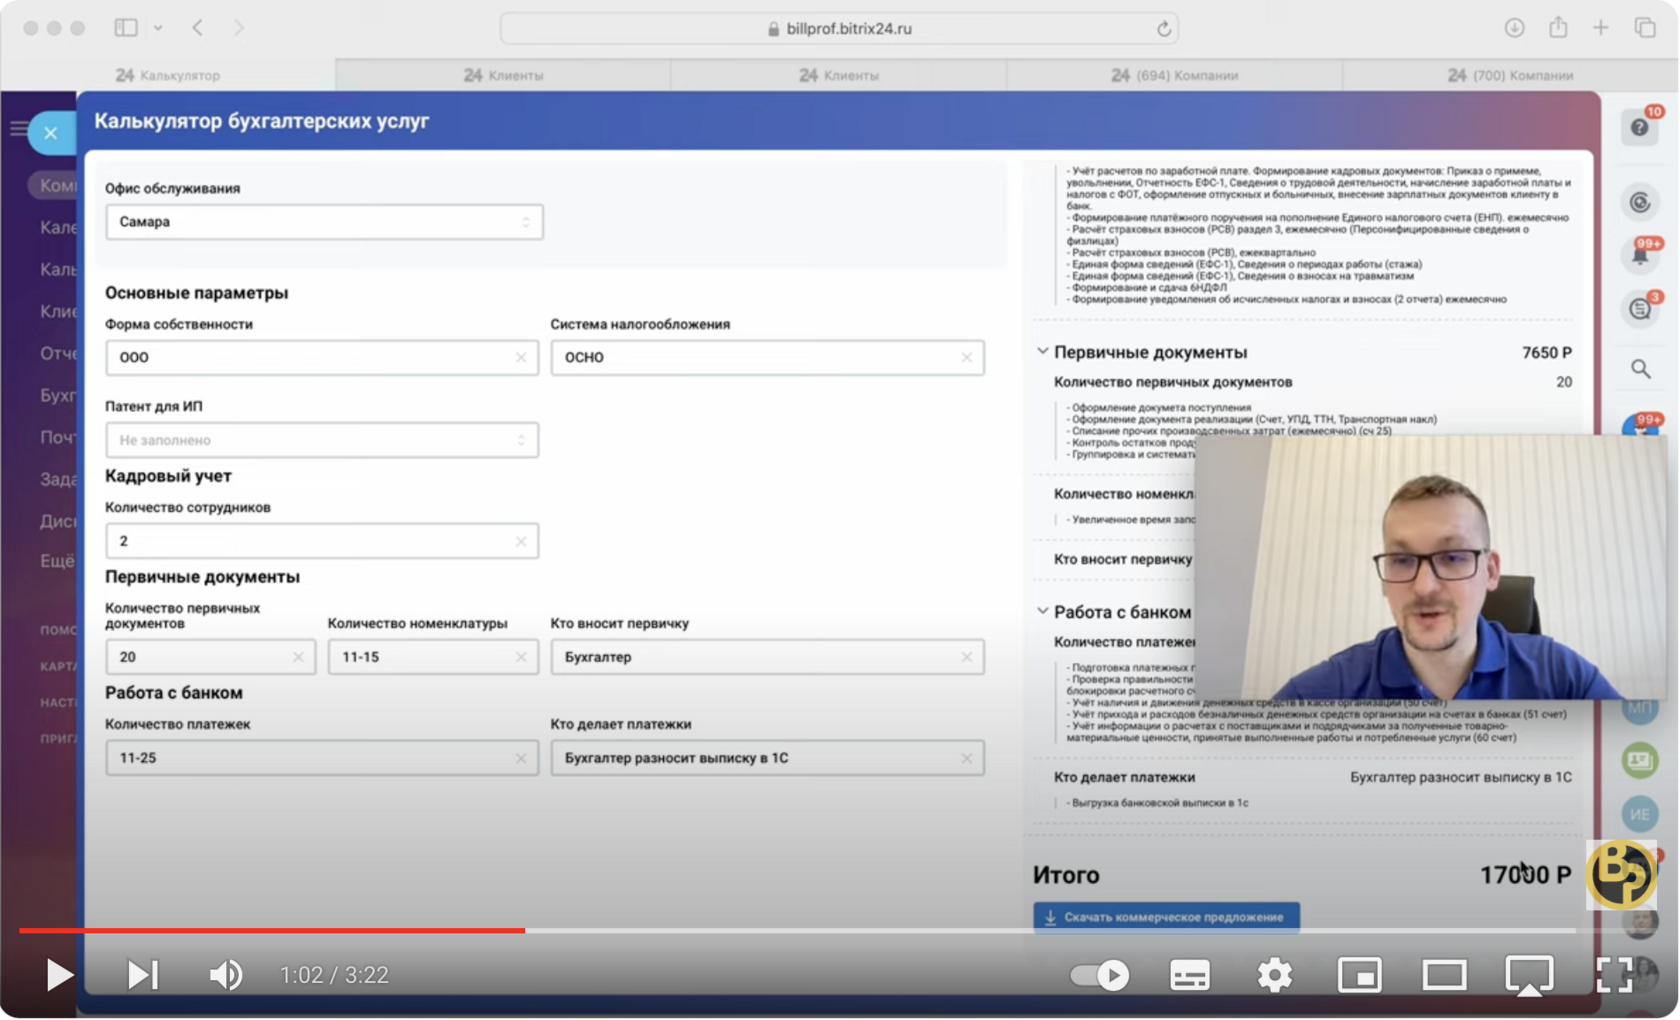Edit Количество первичных документов input with 20
The width and height of the screenshot is (1680, 1020).
tap(210, 657)
